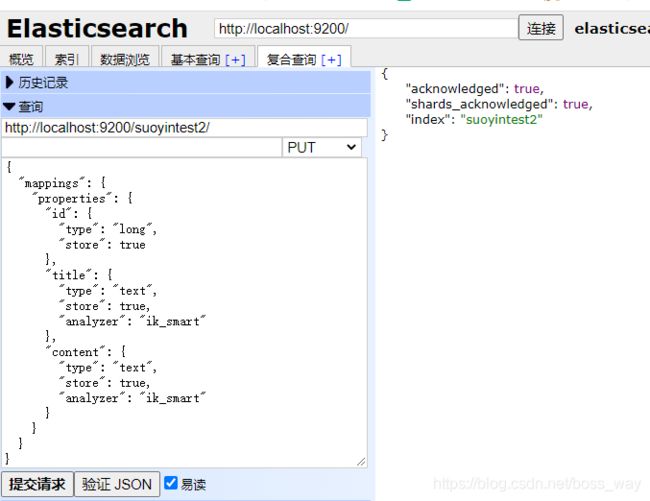The width and height of the screenshot is (650, 501).
Task: Click the 连接 connect button
Action: (541, 28)
